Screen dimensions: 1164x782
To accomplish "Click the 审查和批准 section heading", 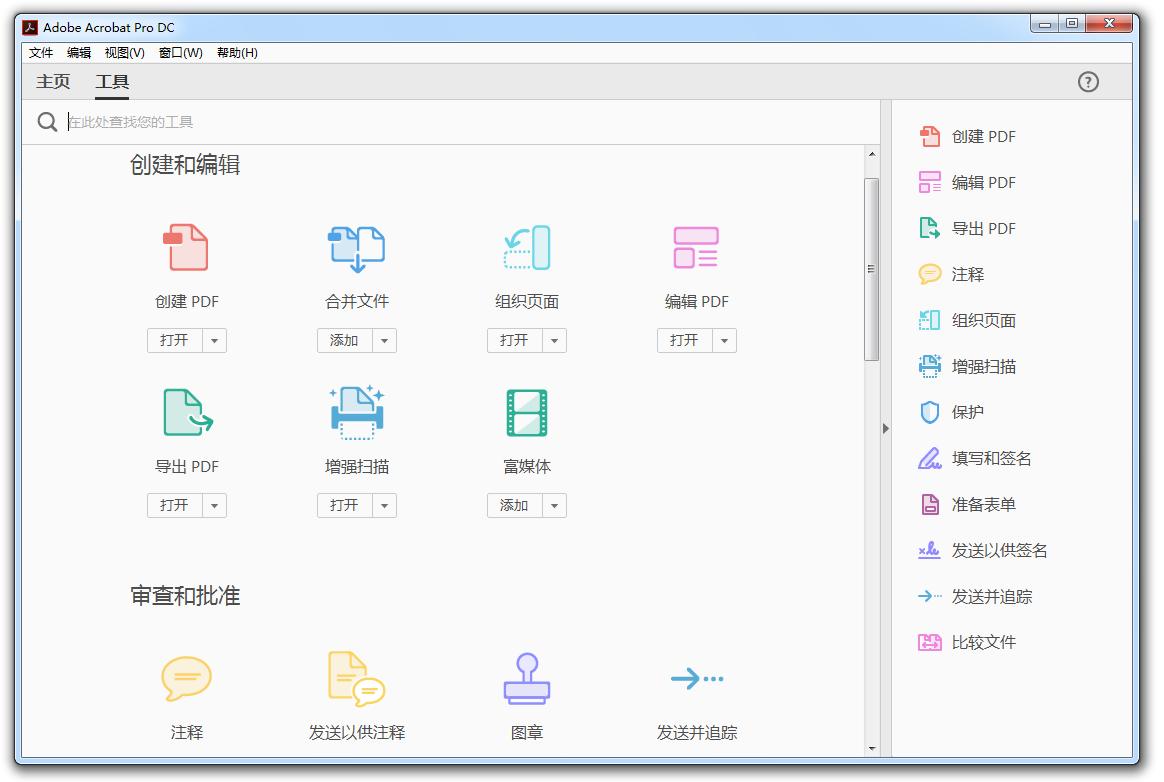I will (x=185, y=596).
